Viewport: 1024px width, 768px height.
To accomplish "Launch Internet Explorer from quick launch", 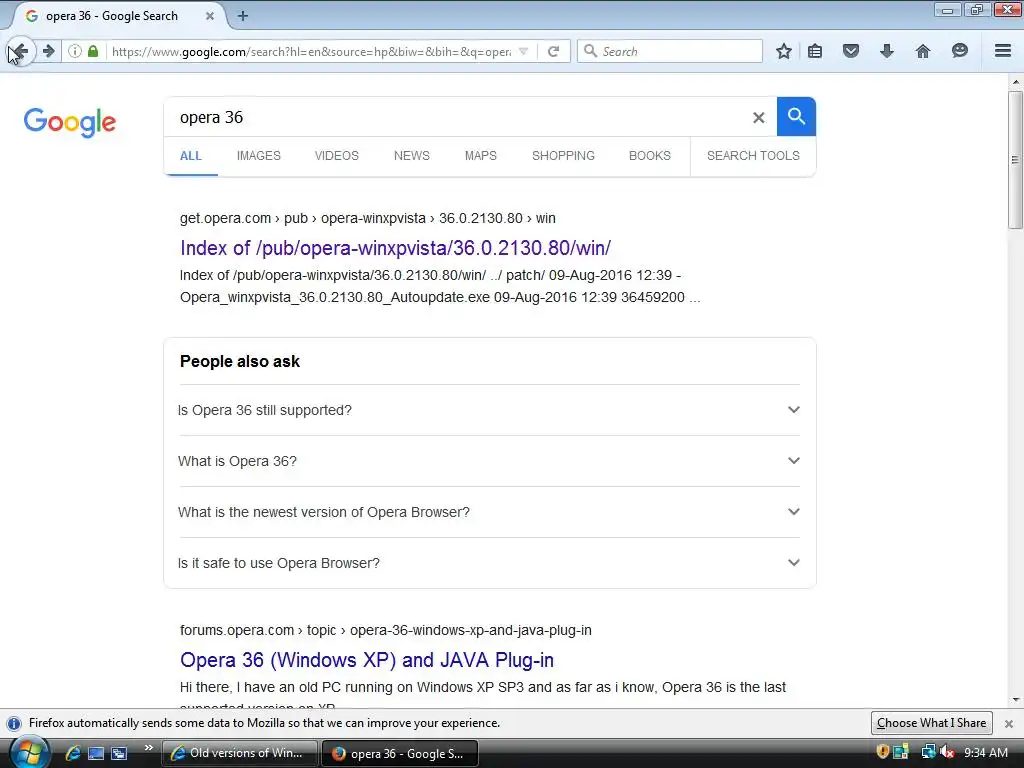I will click(x=72, y=753).
